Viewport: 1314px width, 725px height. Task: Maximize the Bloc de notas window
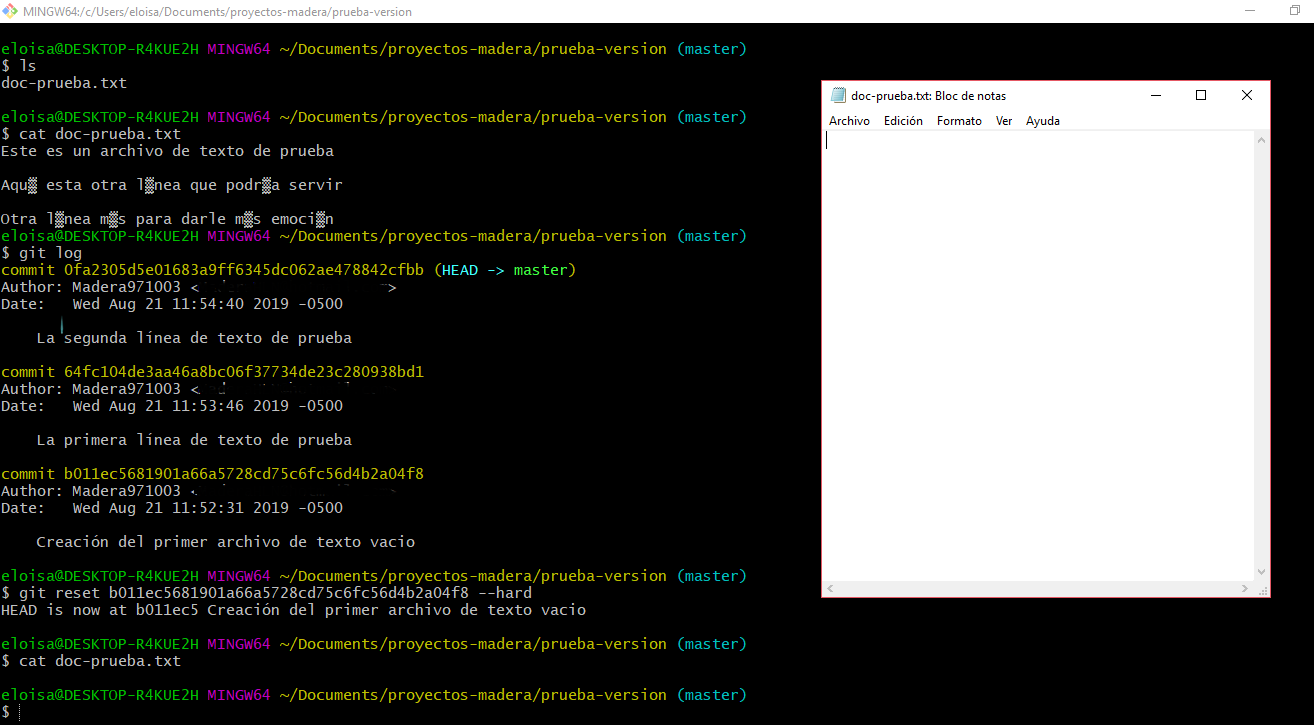[x=1201, y=95]
